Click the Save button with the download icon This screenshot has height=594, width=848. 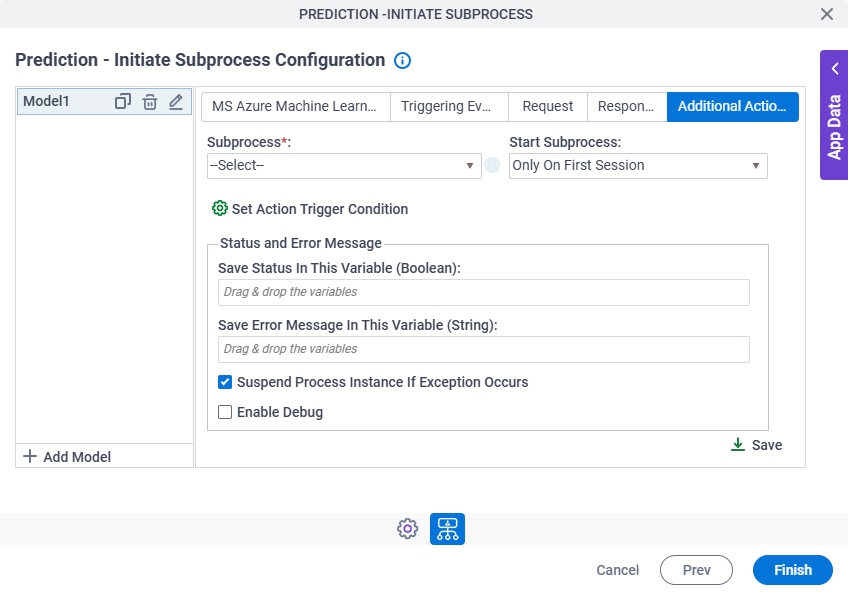point(756,445)
